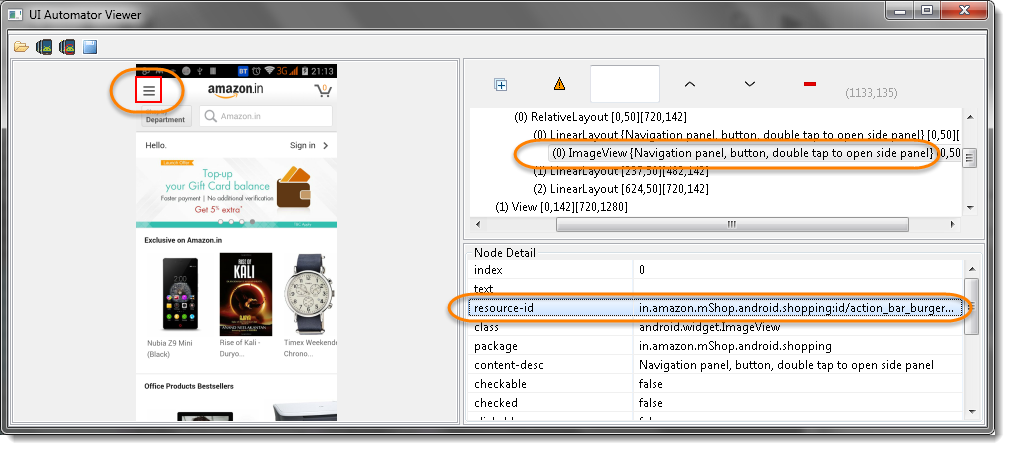Click the content-desc value cell
Viewport: 1010px width, 450px height.
click(x=799, y=365)
